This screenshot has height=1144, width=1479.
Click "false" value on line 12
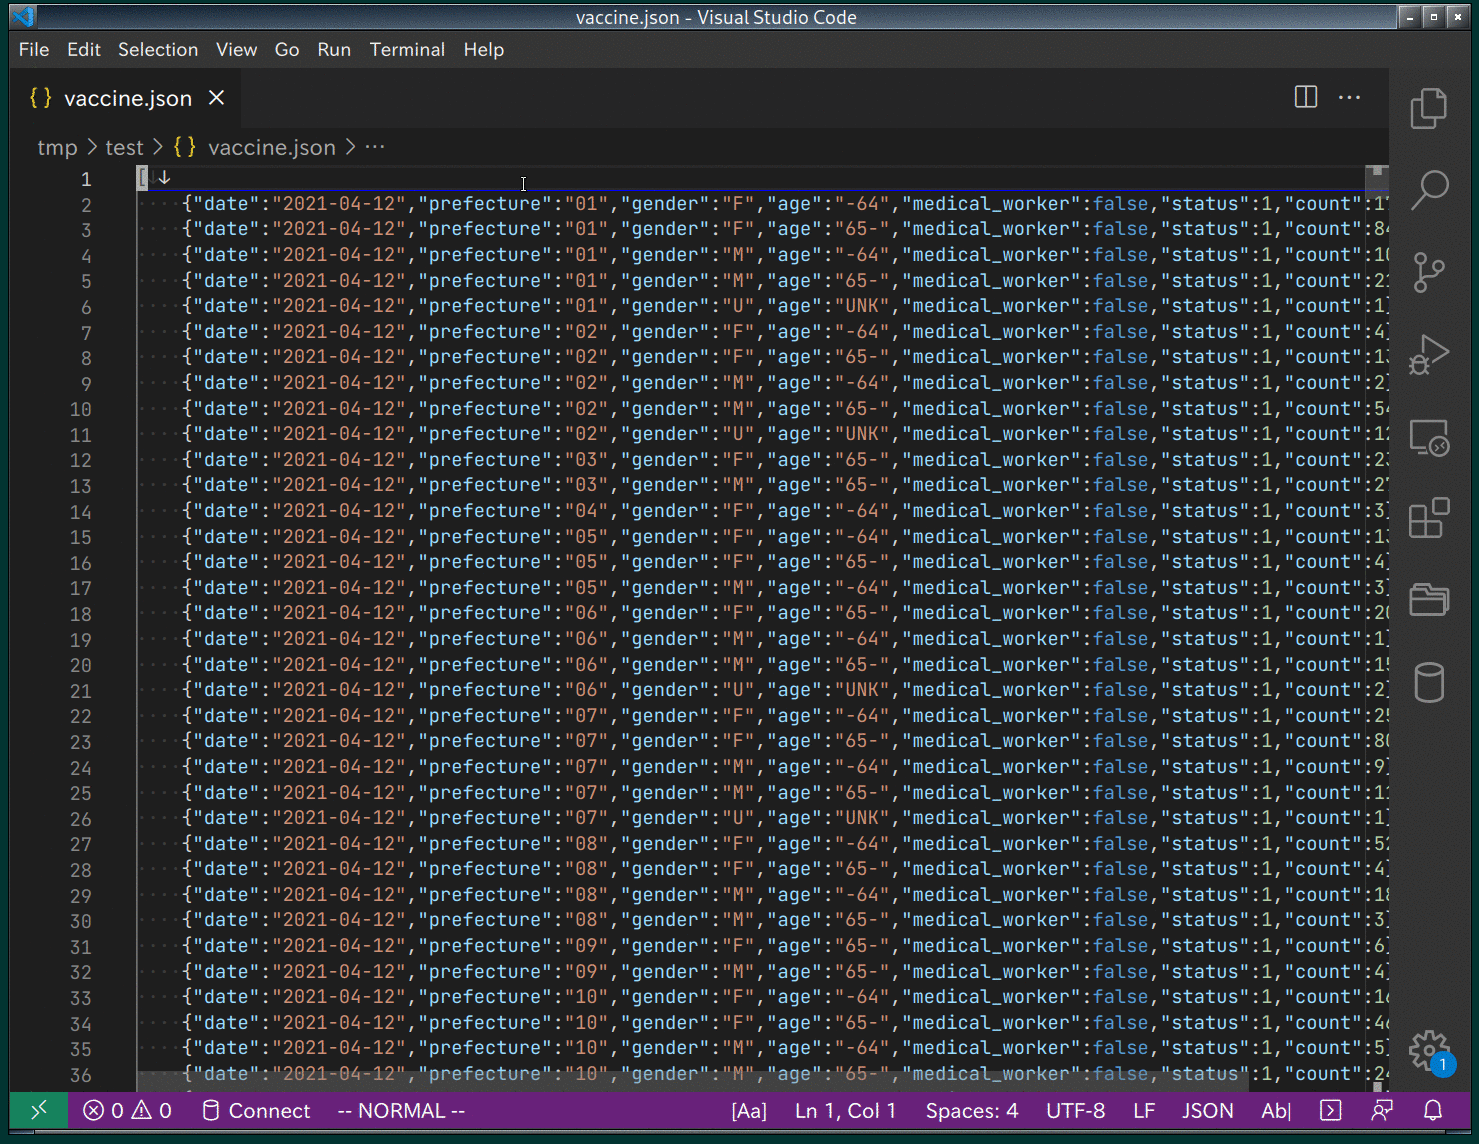(1120, 460)
